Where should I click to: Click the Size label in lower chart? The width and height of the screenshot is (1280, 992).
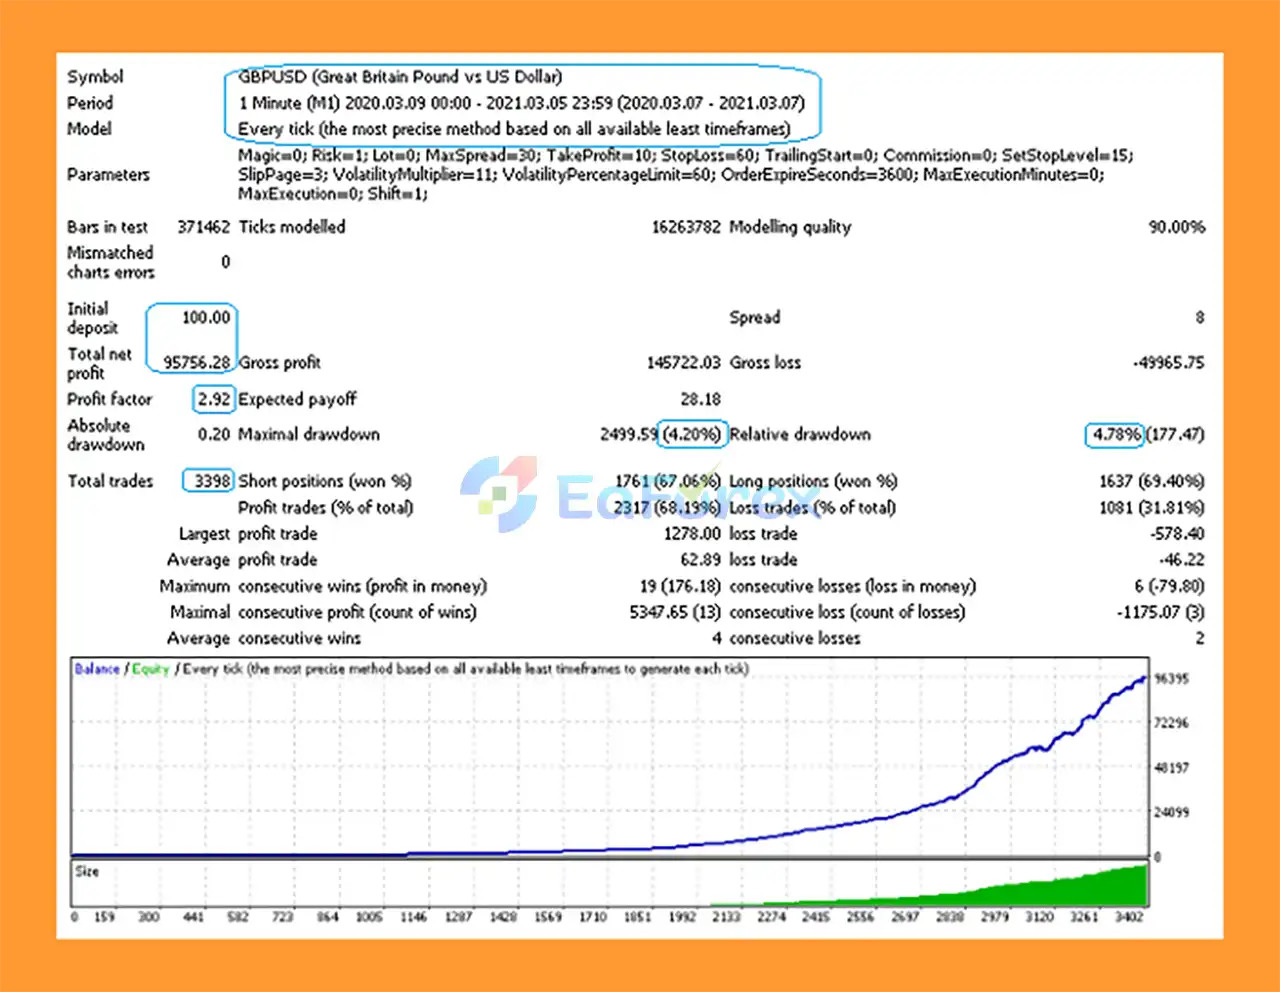(87, 871)
